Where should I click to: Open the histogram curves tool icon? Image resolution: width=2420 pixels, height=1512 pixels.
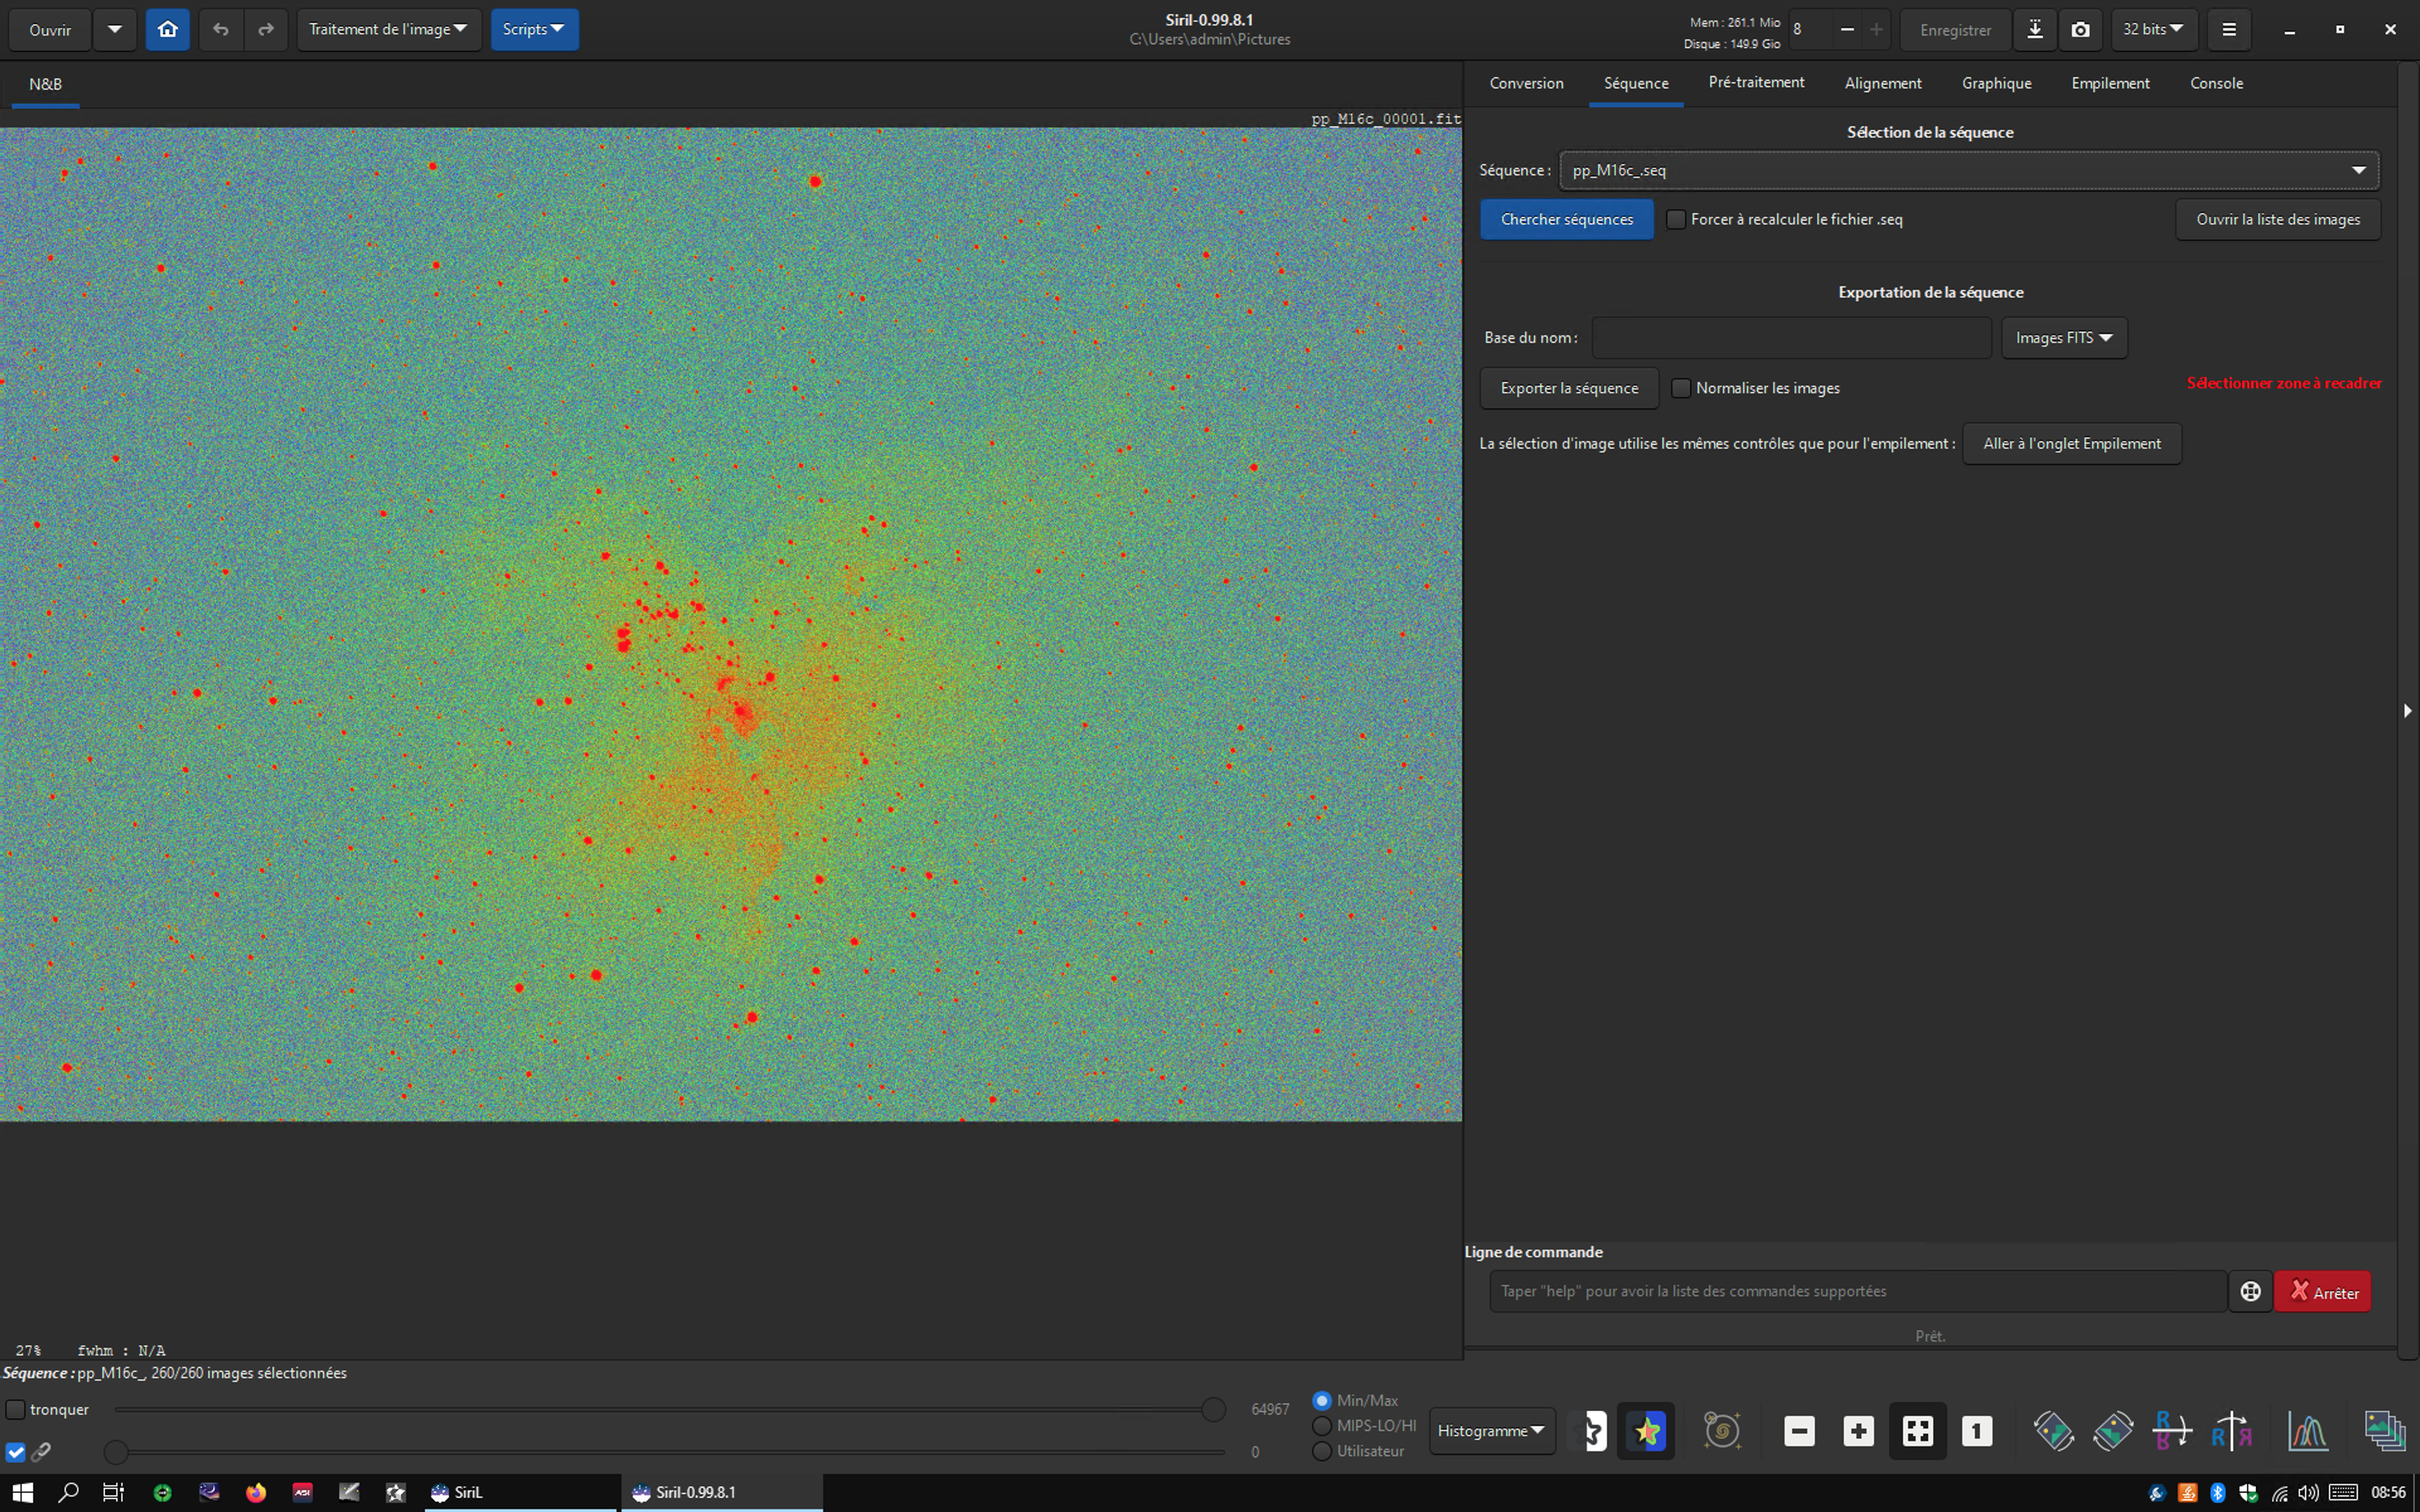click(2307, 1431)
